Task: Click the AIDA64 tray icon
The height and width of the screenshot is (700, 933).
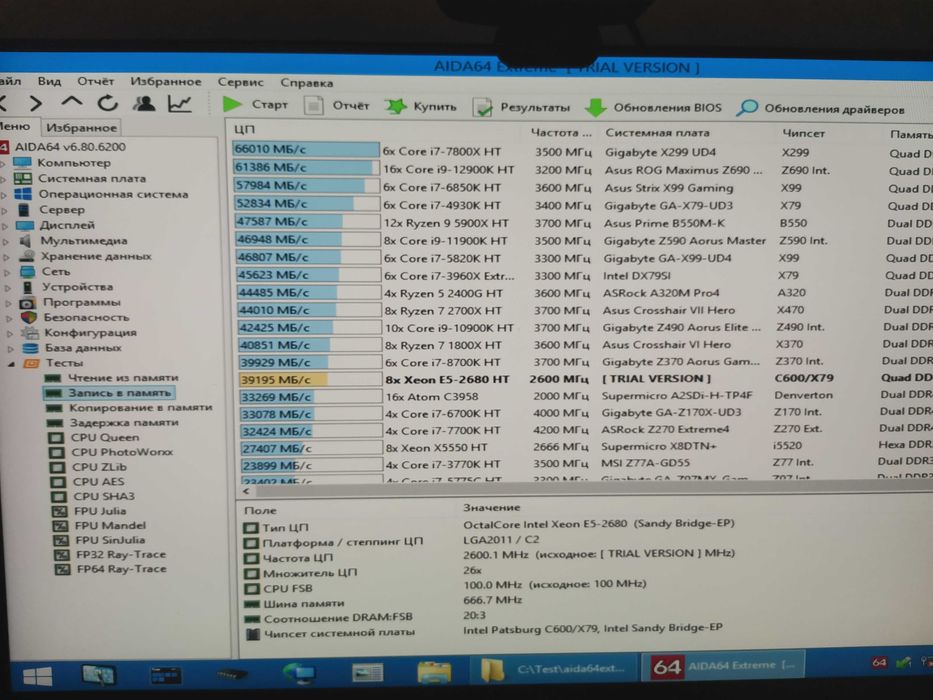Action: [879, 662]
